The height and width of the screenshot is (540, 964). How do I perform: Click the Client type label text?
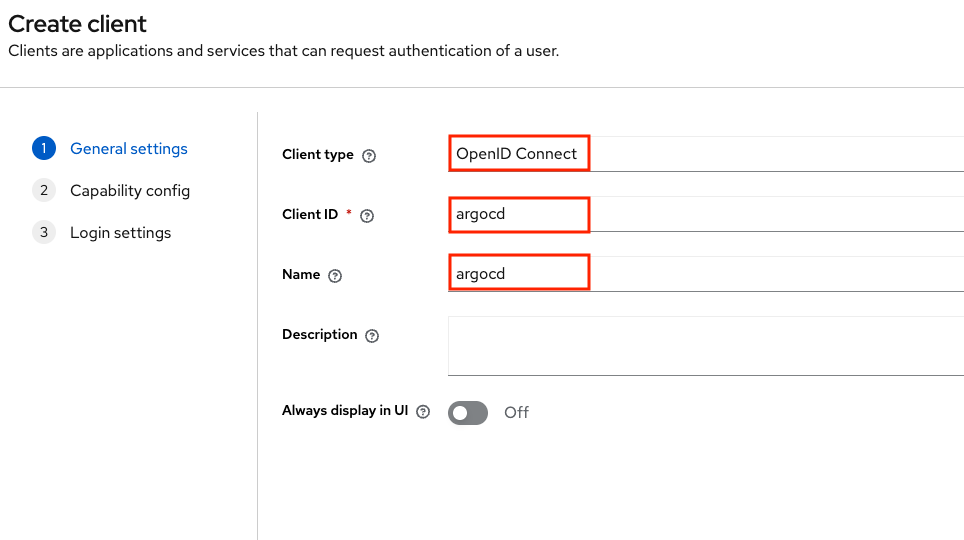click(318, 154)
